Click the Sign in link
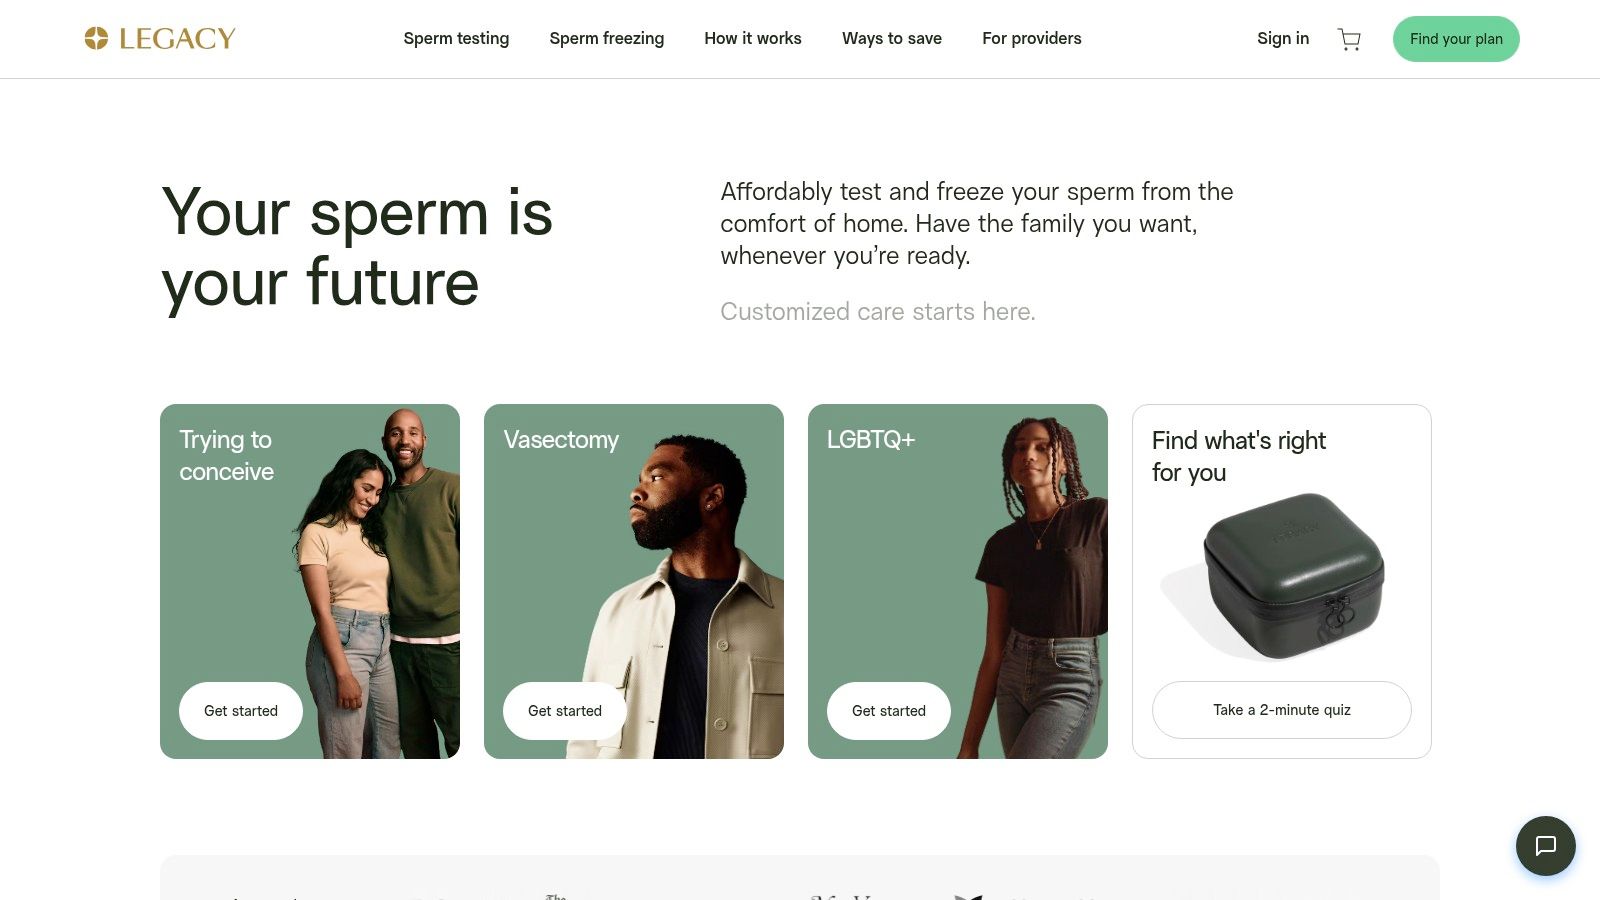This screenshot has width=1600, height=900. 1282,38
